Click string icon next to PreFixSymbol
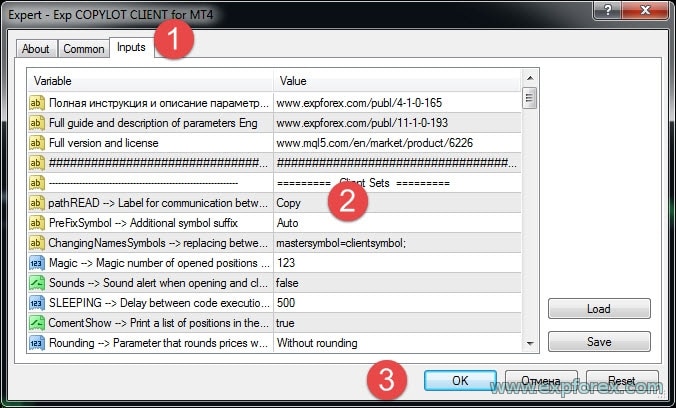This screenshot has width=676, height=408. point(37,223)
